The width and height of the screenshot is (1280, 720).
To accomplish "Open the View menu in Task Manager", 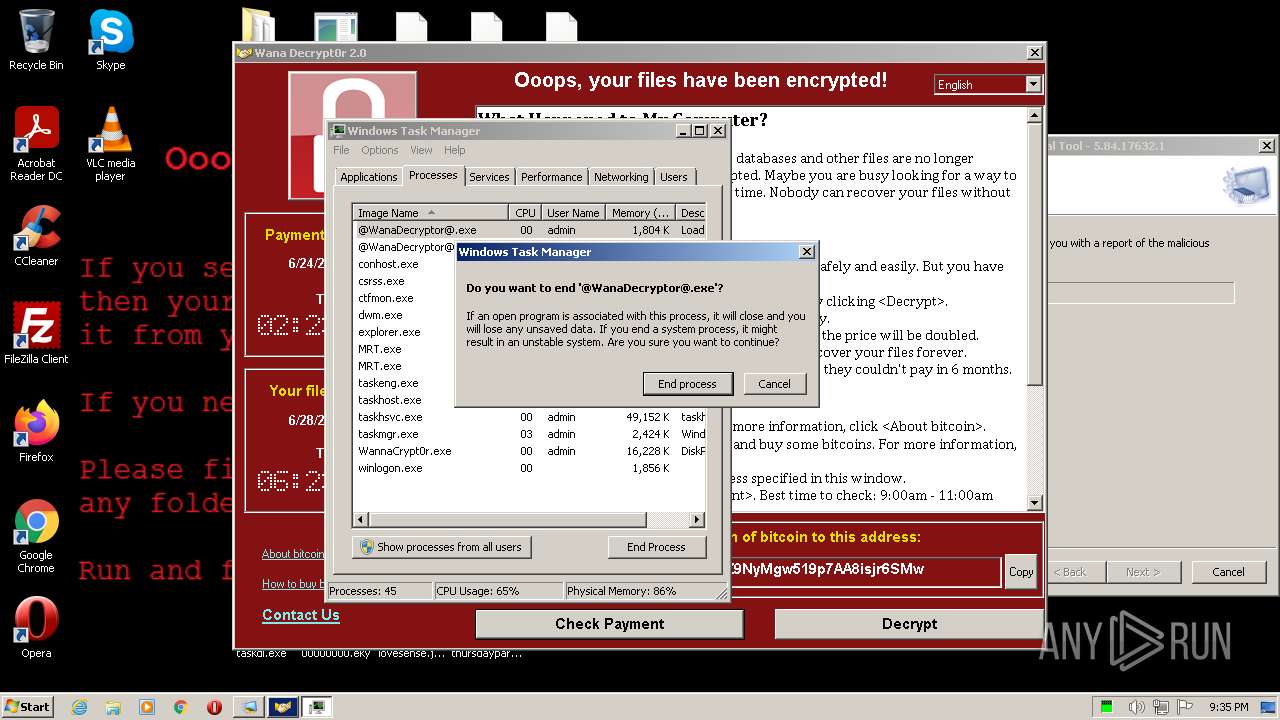I will pos(421,150).
